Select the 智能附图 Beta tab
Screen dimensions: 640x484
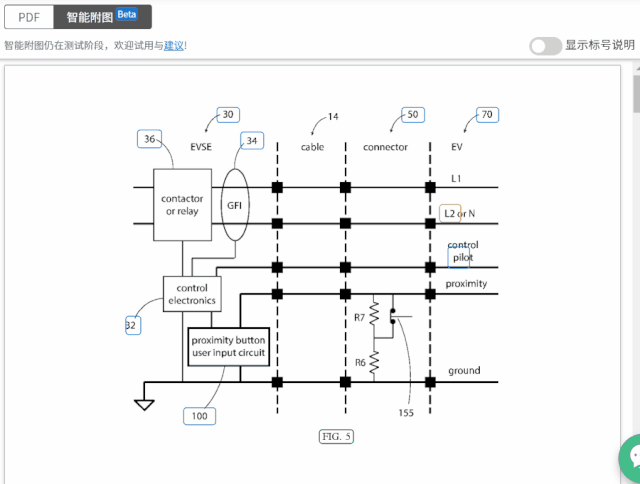(x=102, y=17)
